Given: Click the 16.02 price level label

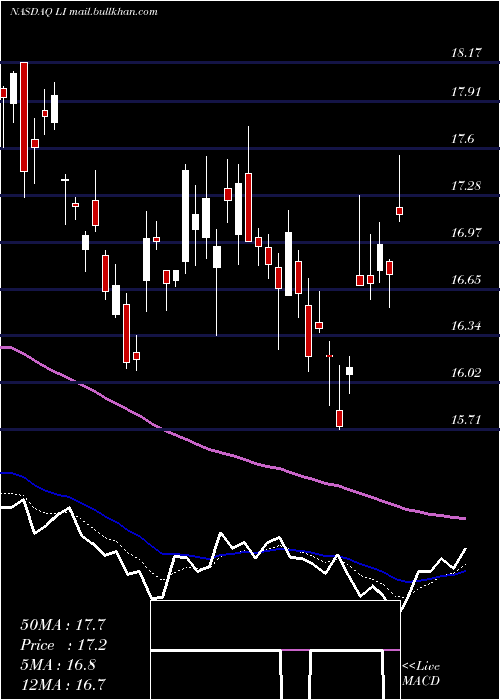Looking at the screenshot, I should point(467,373).
